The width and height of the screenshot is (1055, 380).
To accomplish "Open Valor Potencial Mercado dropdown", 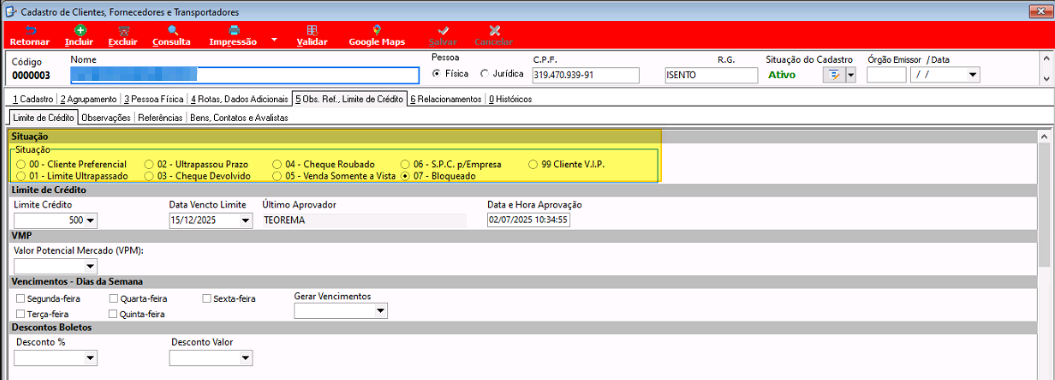I will [x=91, y=266].
